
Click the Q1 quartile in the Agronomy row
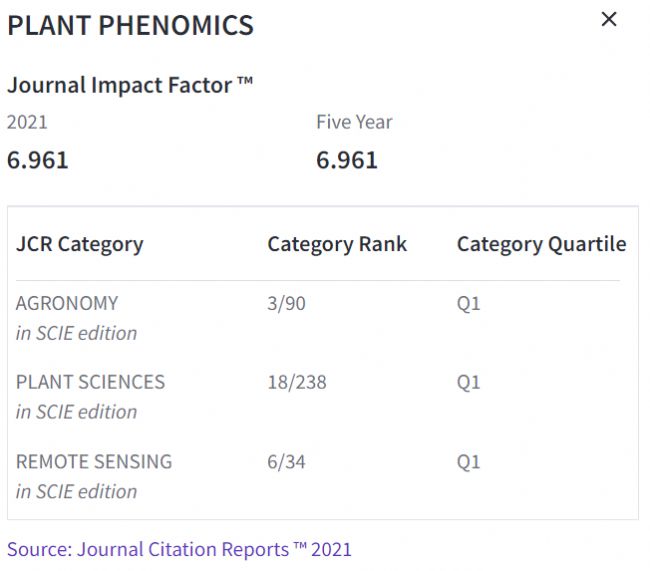click(x=468, y=303)
